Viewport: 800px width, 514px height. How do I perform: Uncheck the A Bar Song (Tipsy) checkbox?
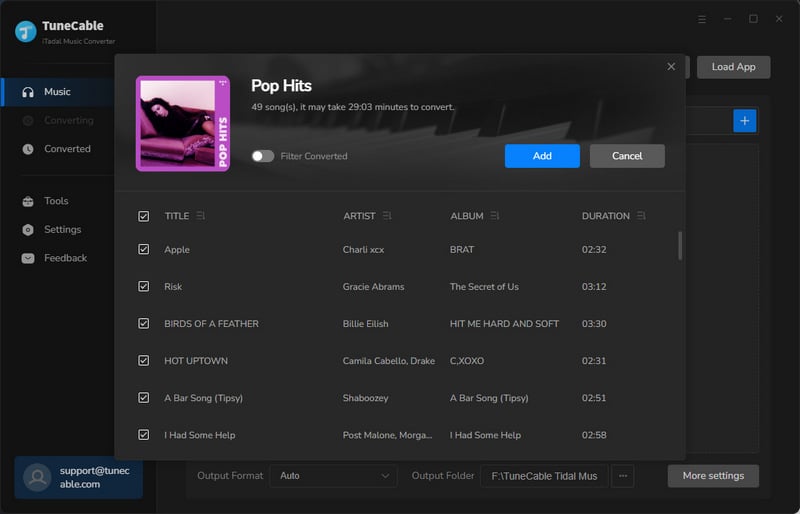point(143,398)
